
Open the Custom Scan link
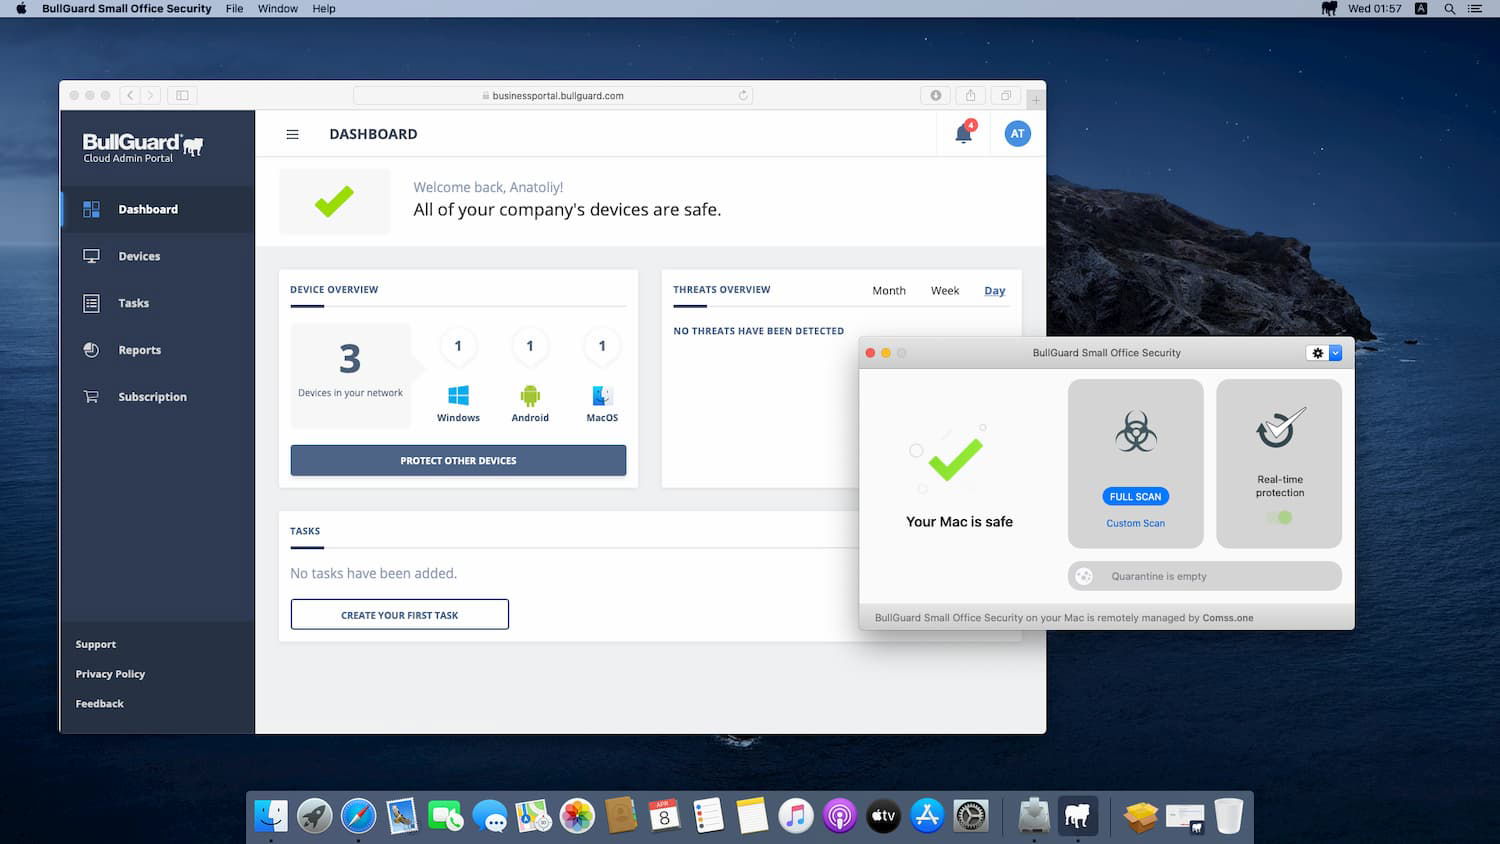click(1136, 523)
